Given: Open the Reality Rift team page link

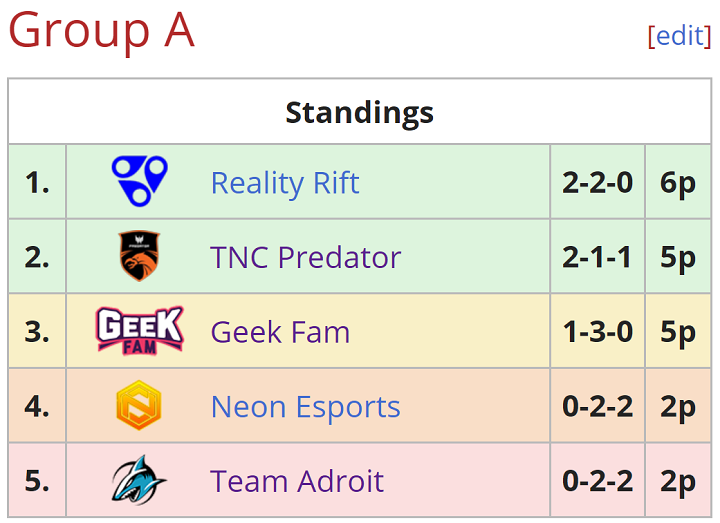Looking at the screenshot, I should click(x=285, y=183).
